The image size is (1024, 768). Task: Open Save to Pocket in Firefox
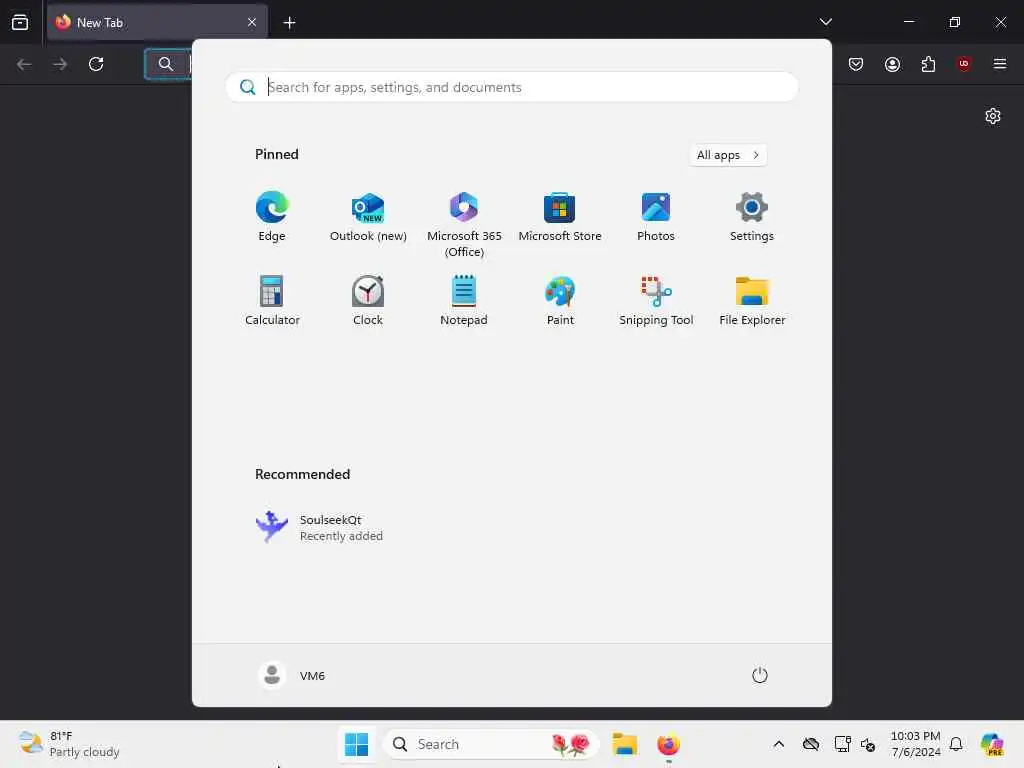856,64
